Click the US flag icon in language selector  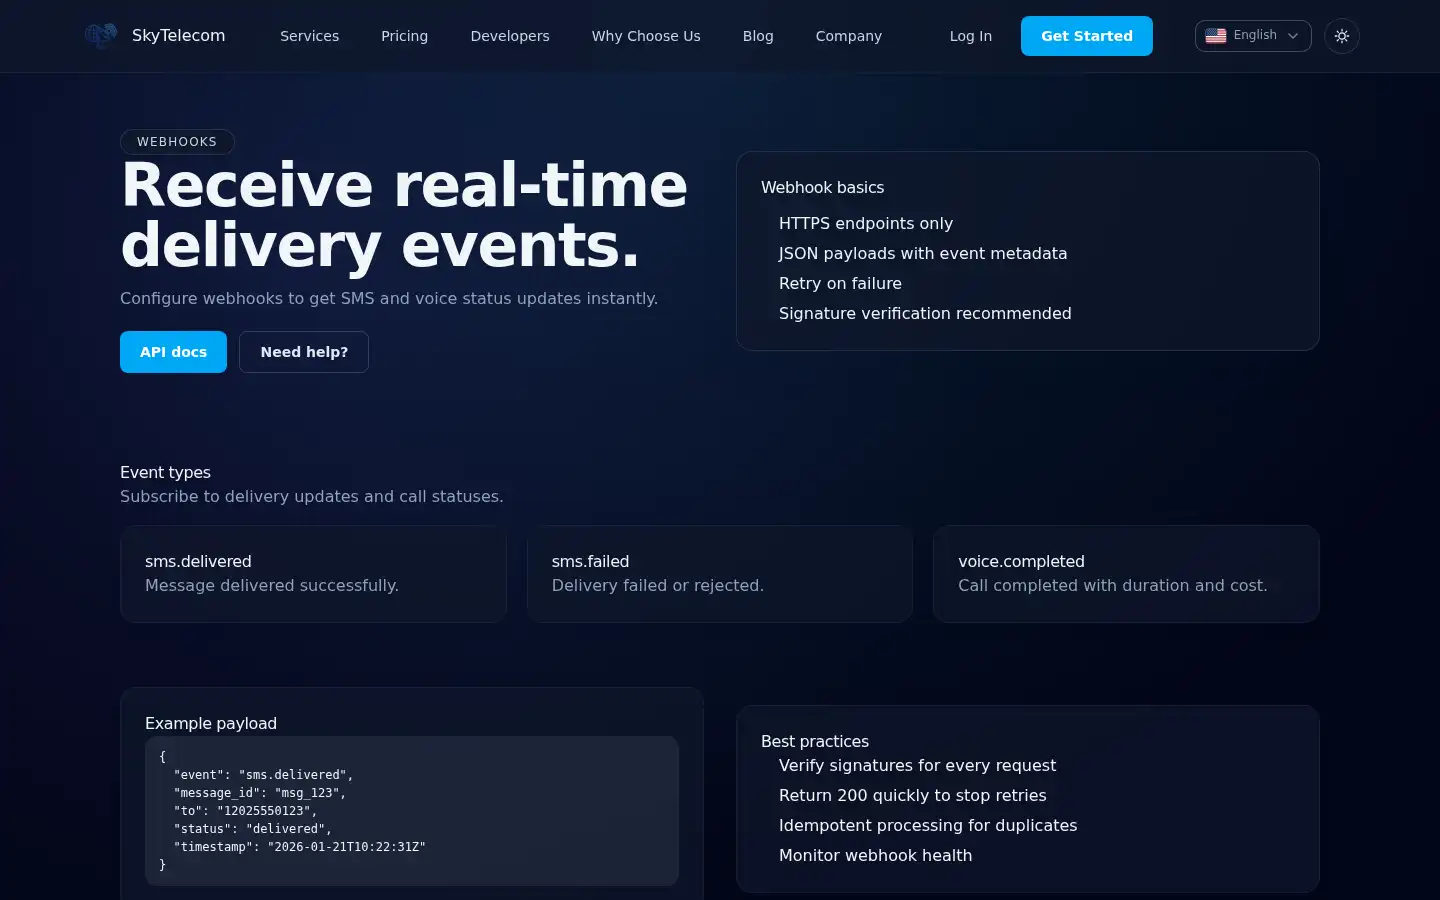(1216, 36)
